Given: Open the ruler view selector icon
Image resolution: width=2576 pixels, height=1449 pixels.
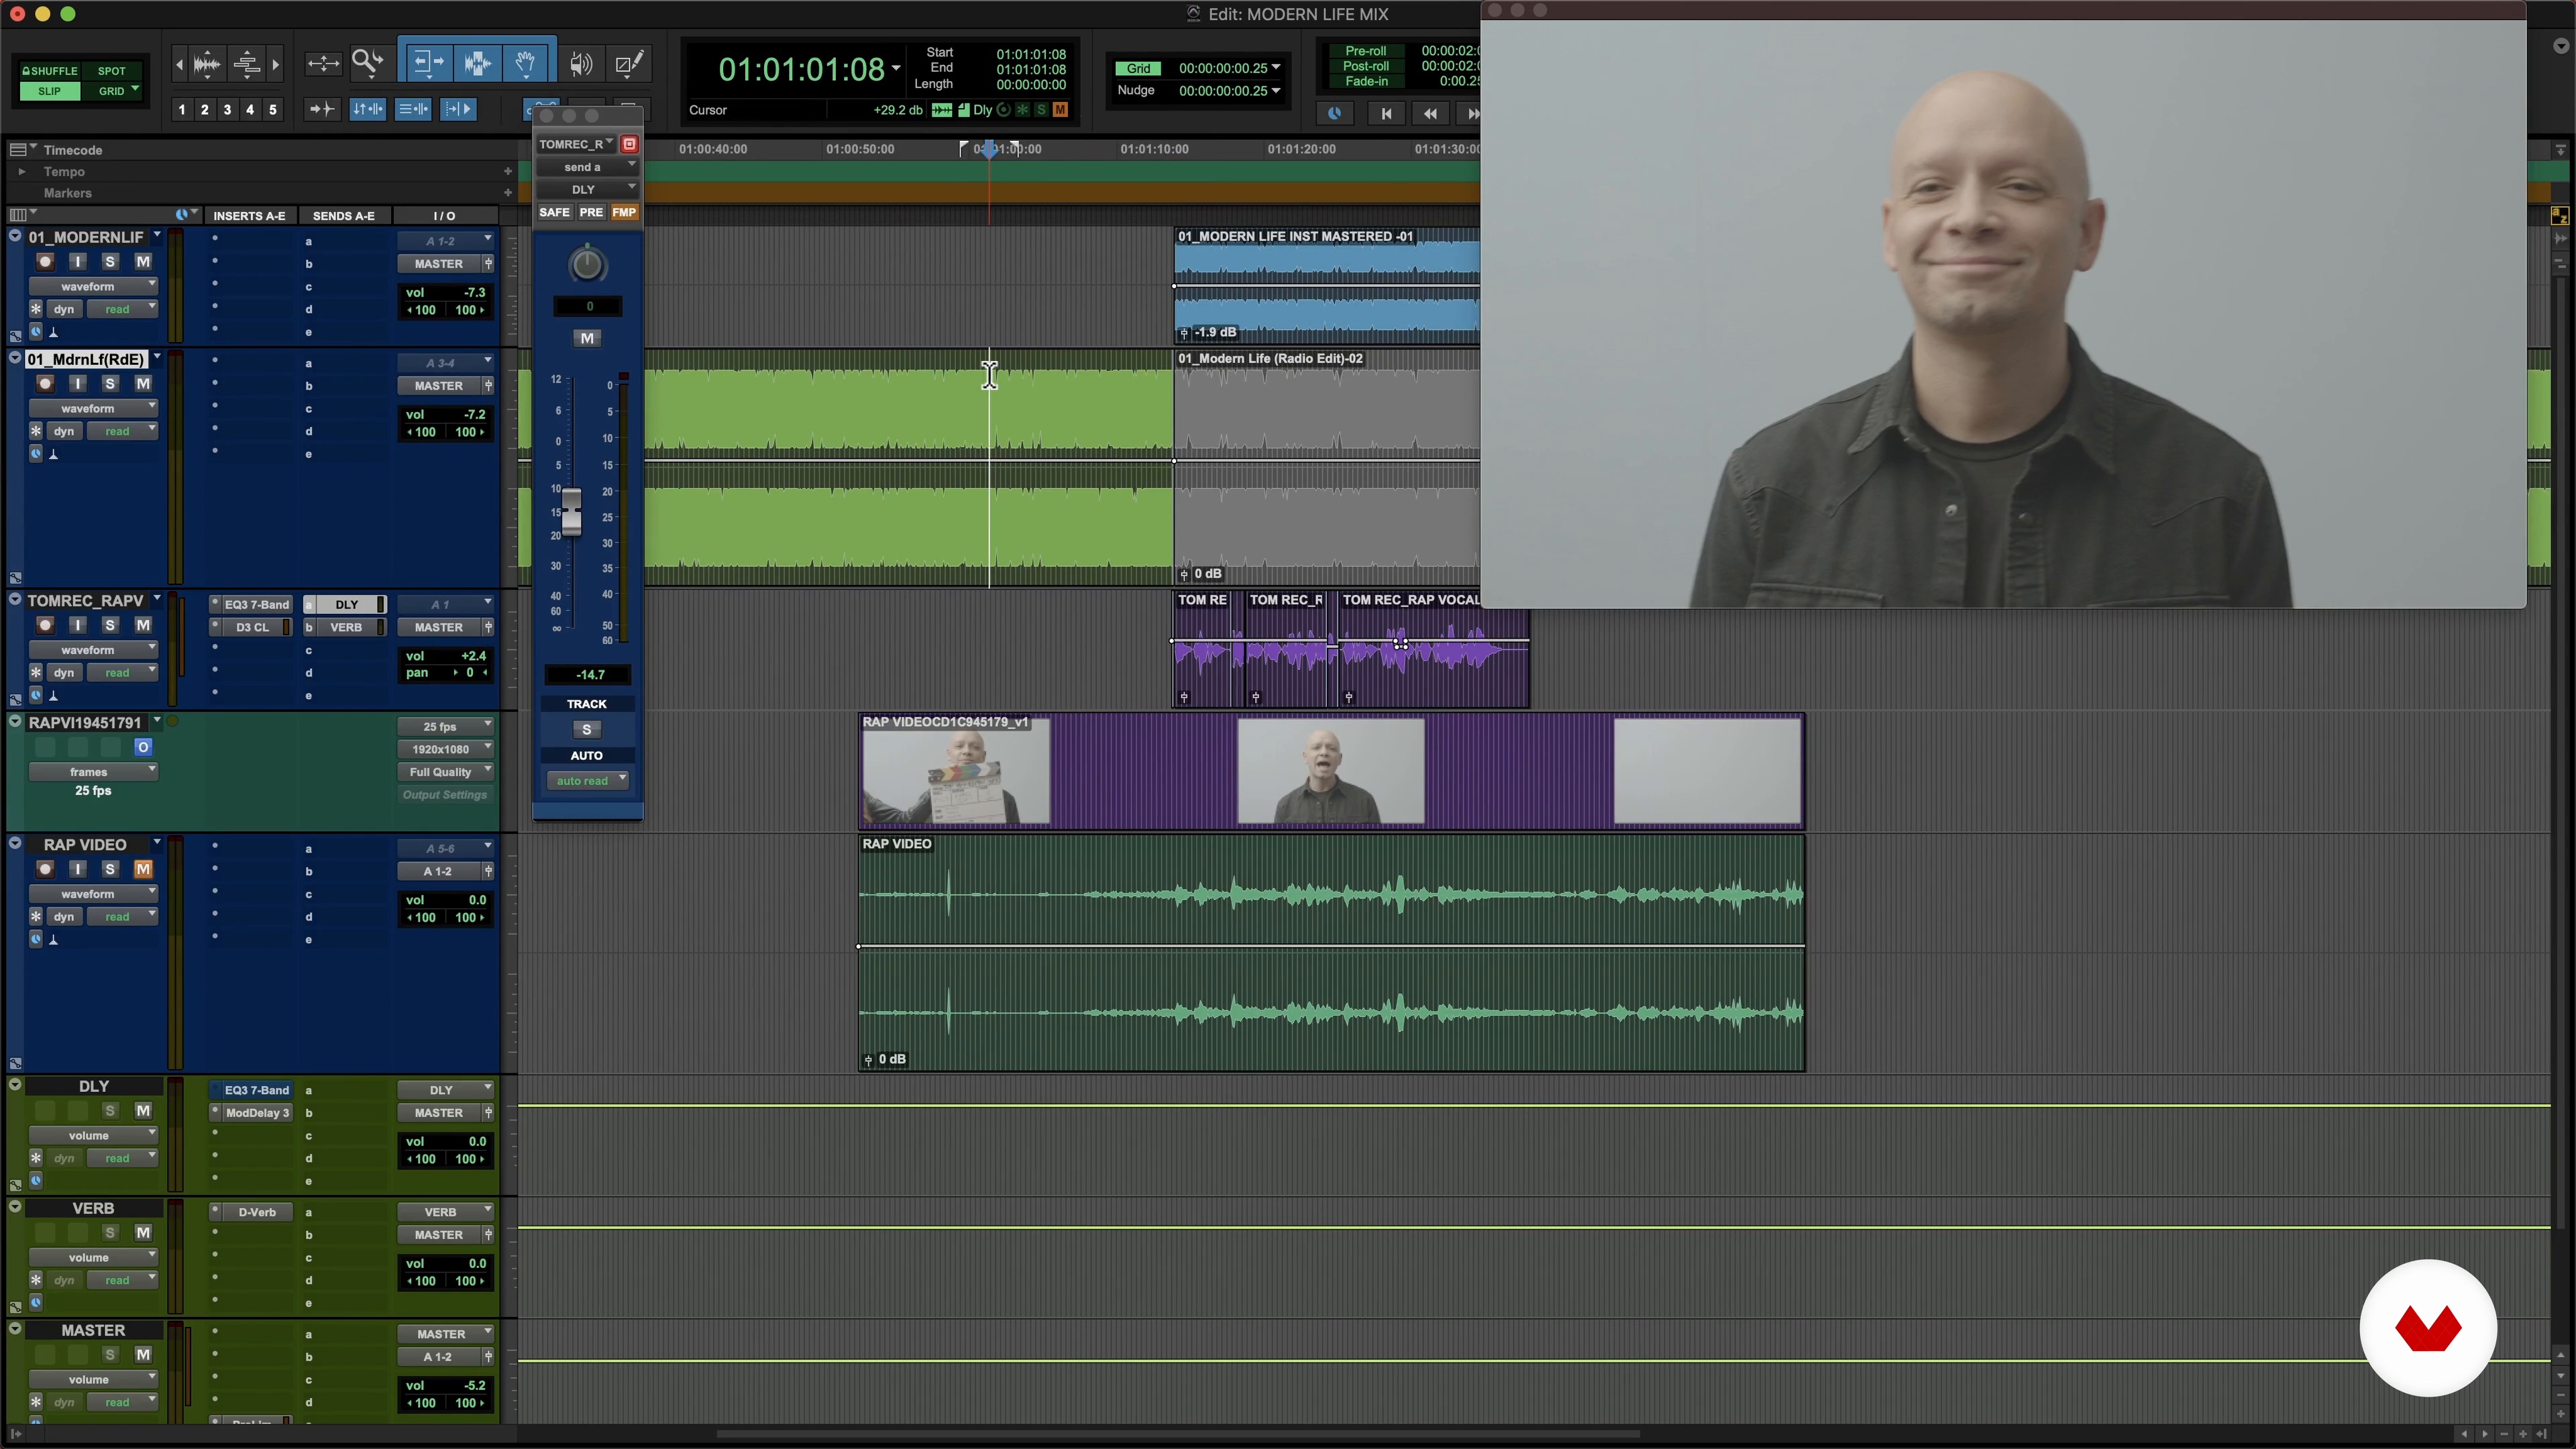Looking at the screenshot, I should pos(22,149).
